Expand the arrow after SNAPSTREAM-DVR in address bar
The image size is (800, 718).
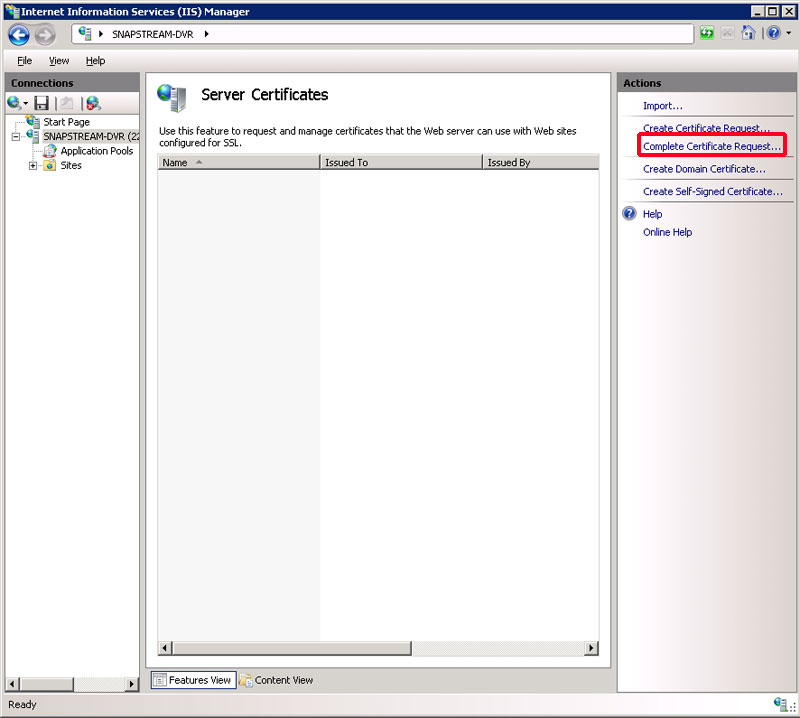click(207, 34)
